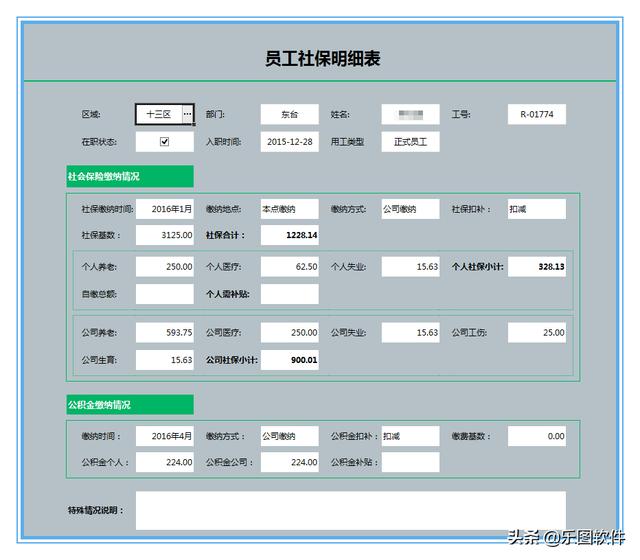Click the blurred 姓名 field
This screenshot has width=640, height=560.
(410, 115)
